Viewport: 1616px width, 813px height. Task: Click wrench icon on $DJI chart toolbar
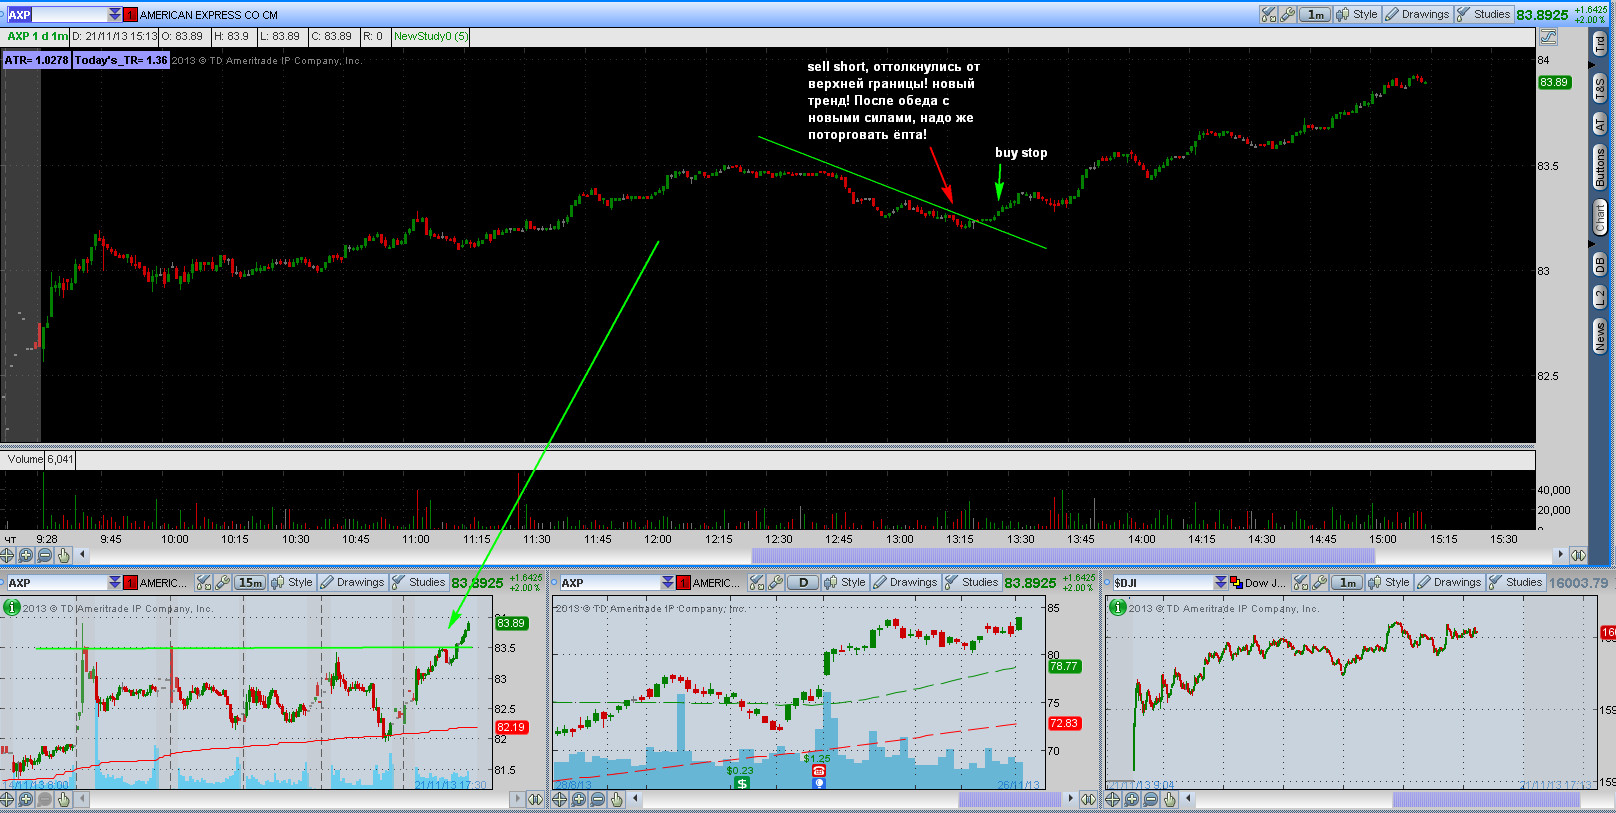click(x=1320, y=582)
